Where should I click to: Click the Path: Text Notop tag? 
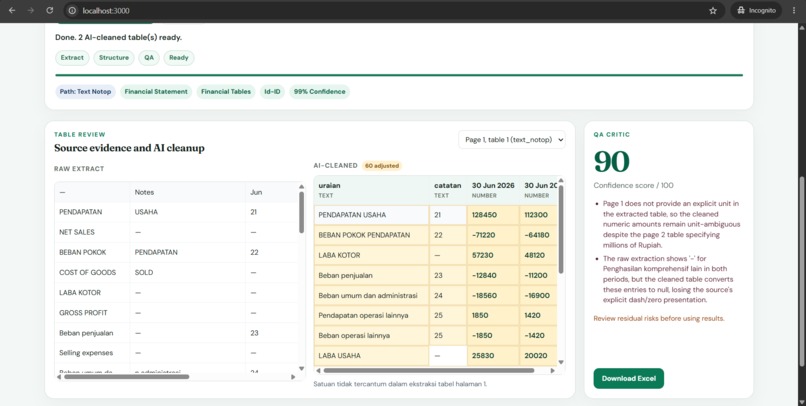pos(85,91)
